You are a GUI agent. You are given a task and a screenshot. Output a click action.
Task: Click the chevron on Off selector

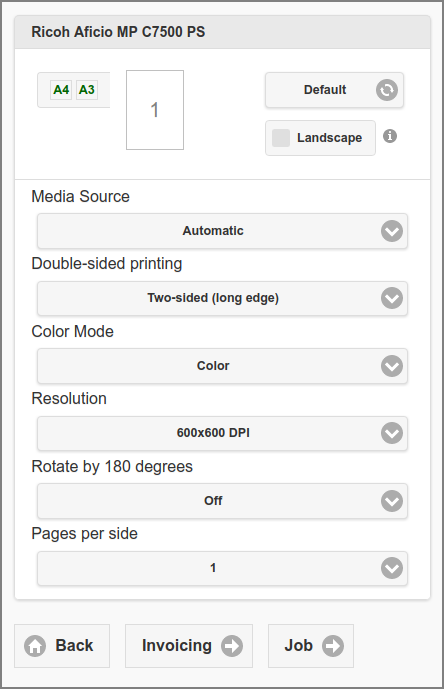392,501
